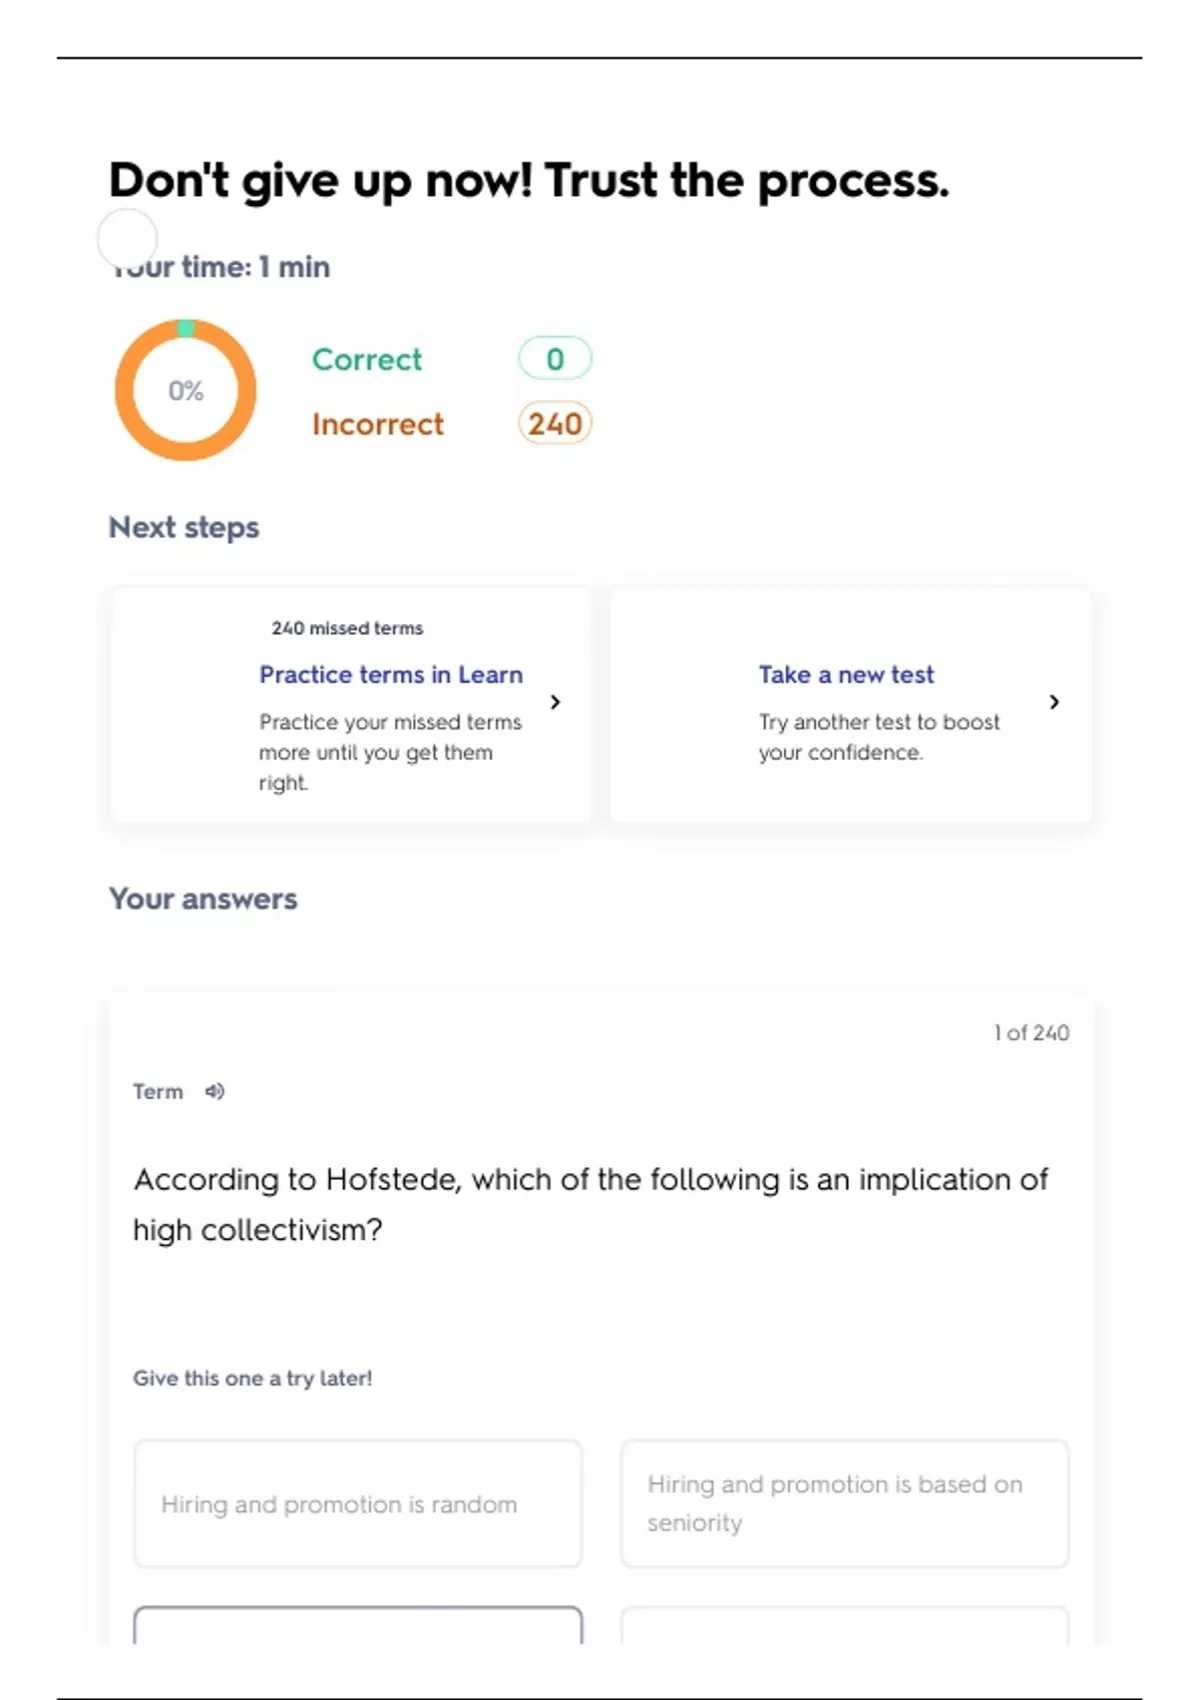This screenshot has width=1200, height=1700.
Task: Click the Correct count badge showing 0
Action: tap(555, 359)
